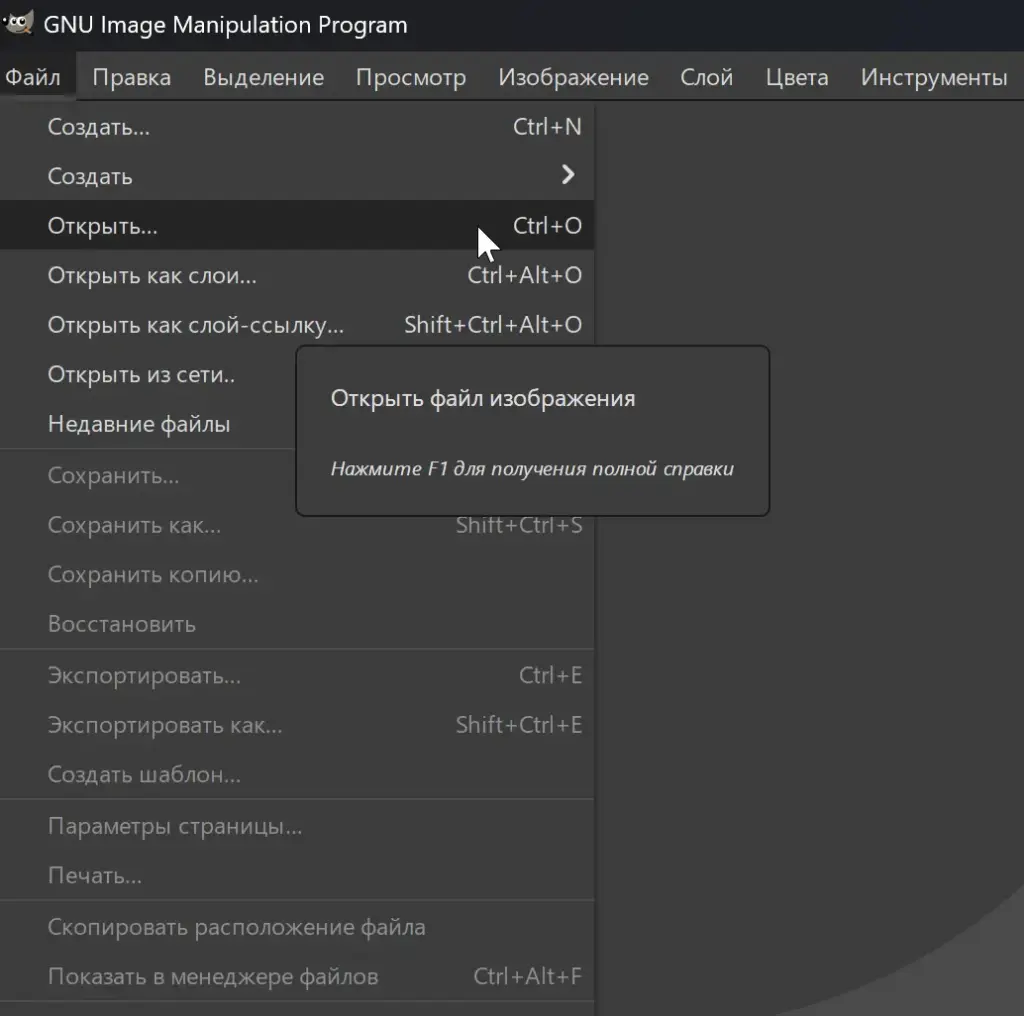Open Параметры страницы...

(x=296, y=826)
